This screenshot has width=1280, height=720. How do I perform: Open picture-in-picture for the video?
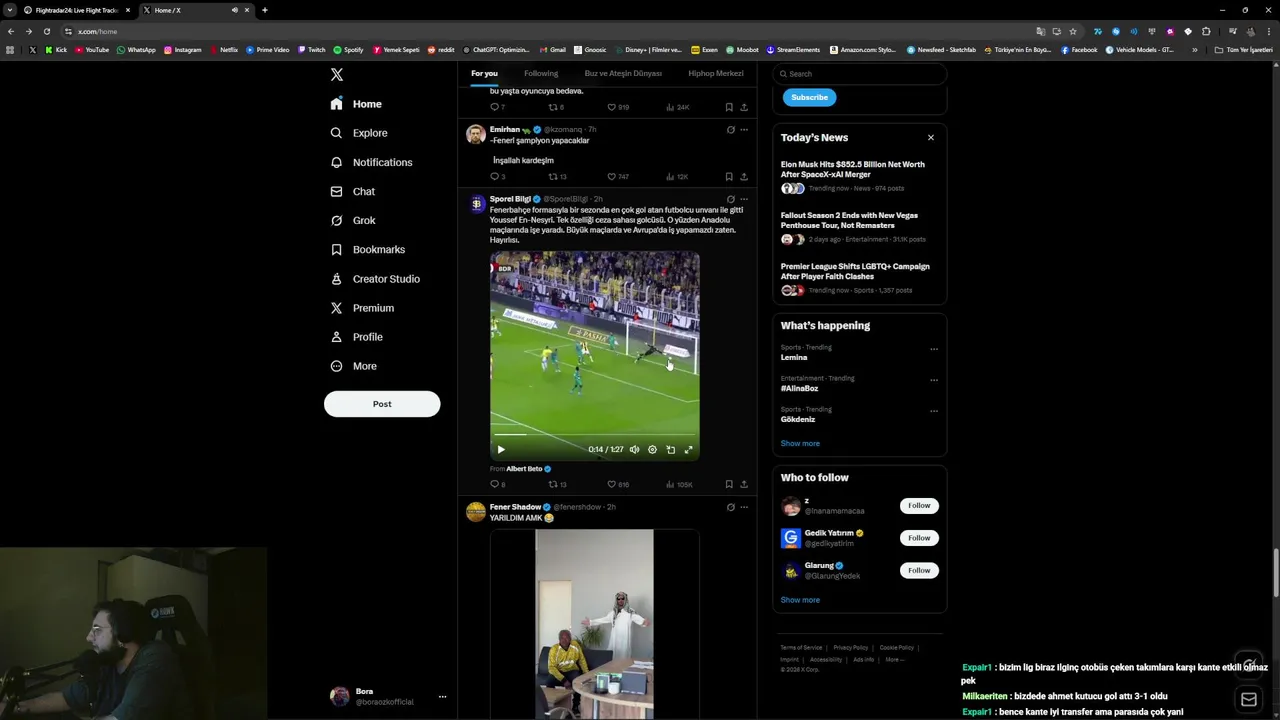pos(670,450)
